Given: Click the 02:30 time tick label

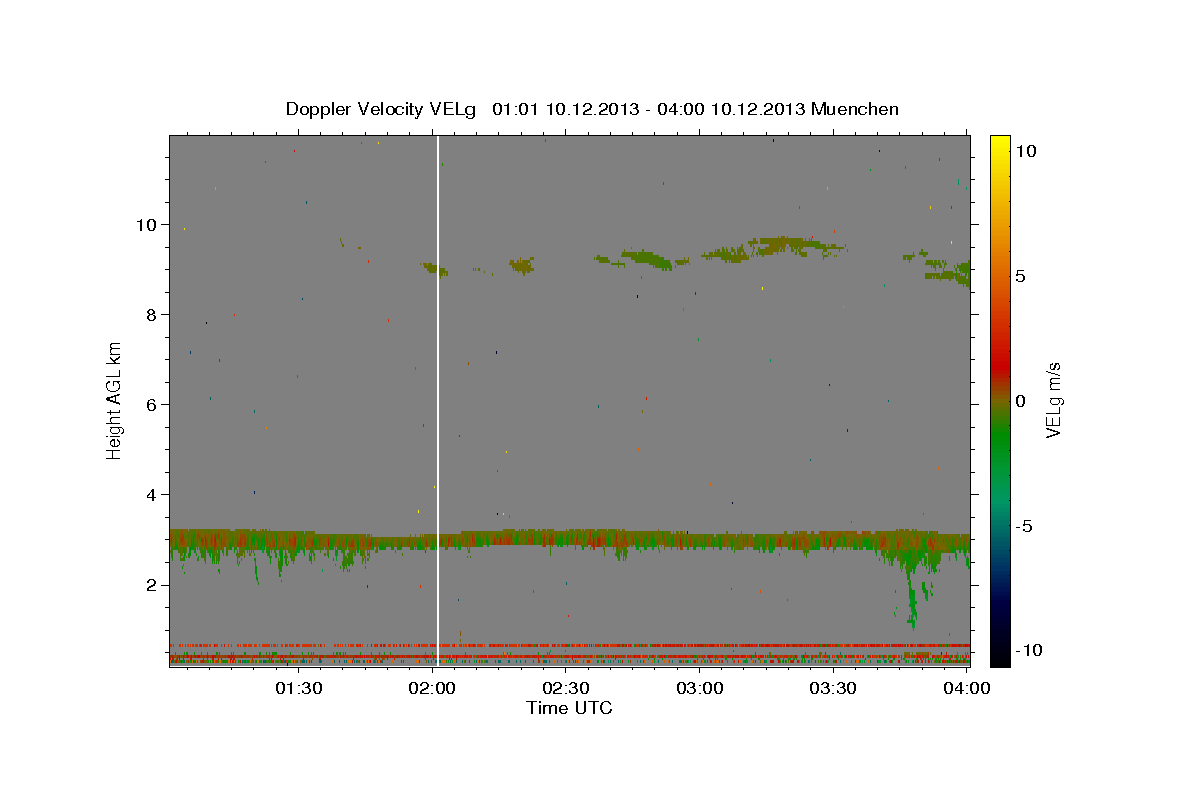Looking at the screenshot, I should click(566, 688).
